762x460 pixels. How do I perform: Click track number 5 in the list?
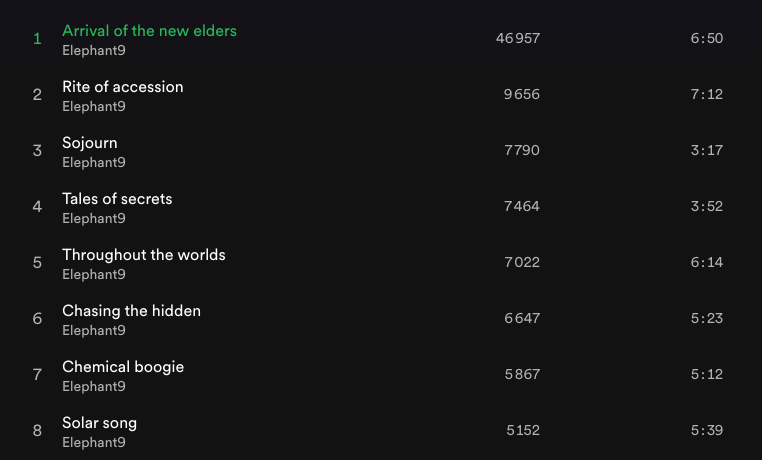37,263
